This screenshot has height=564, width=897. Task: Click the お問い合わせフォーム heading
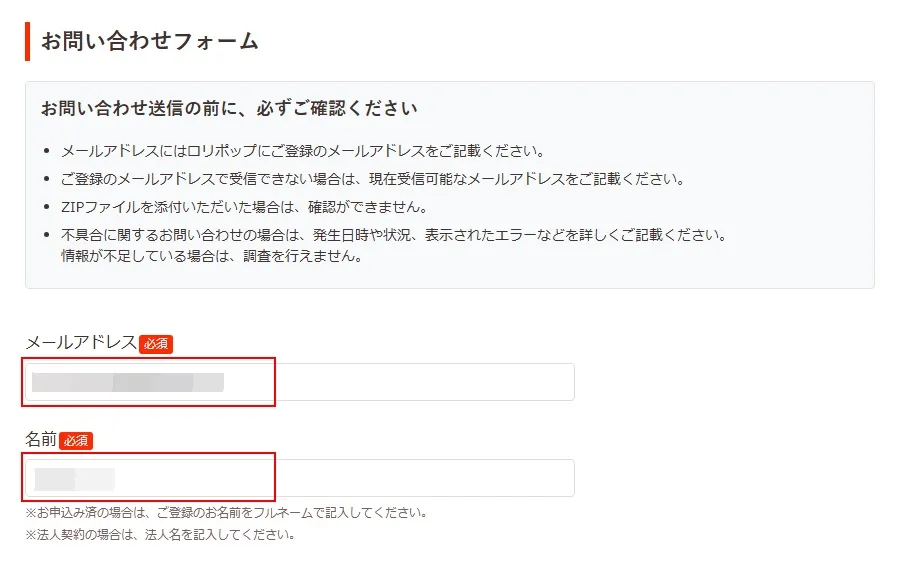point(150,41)
